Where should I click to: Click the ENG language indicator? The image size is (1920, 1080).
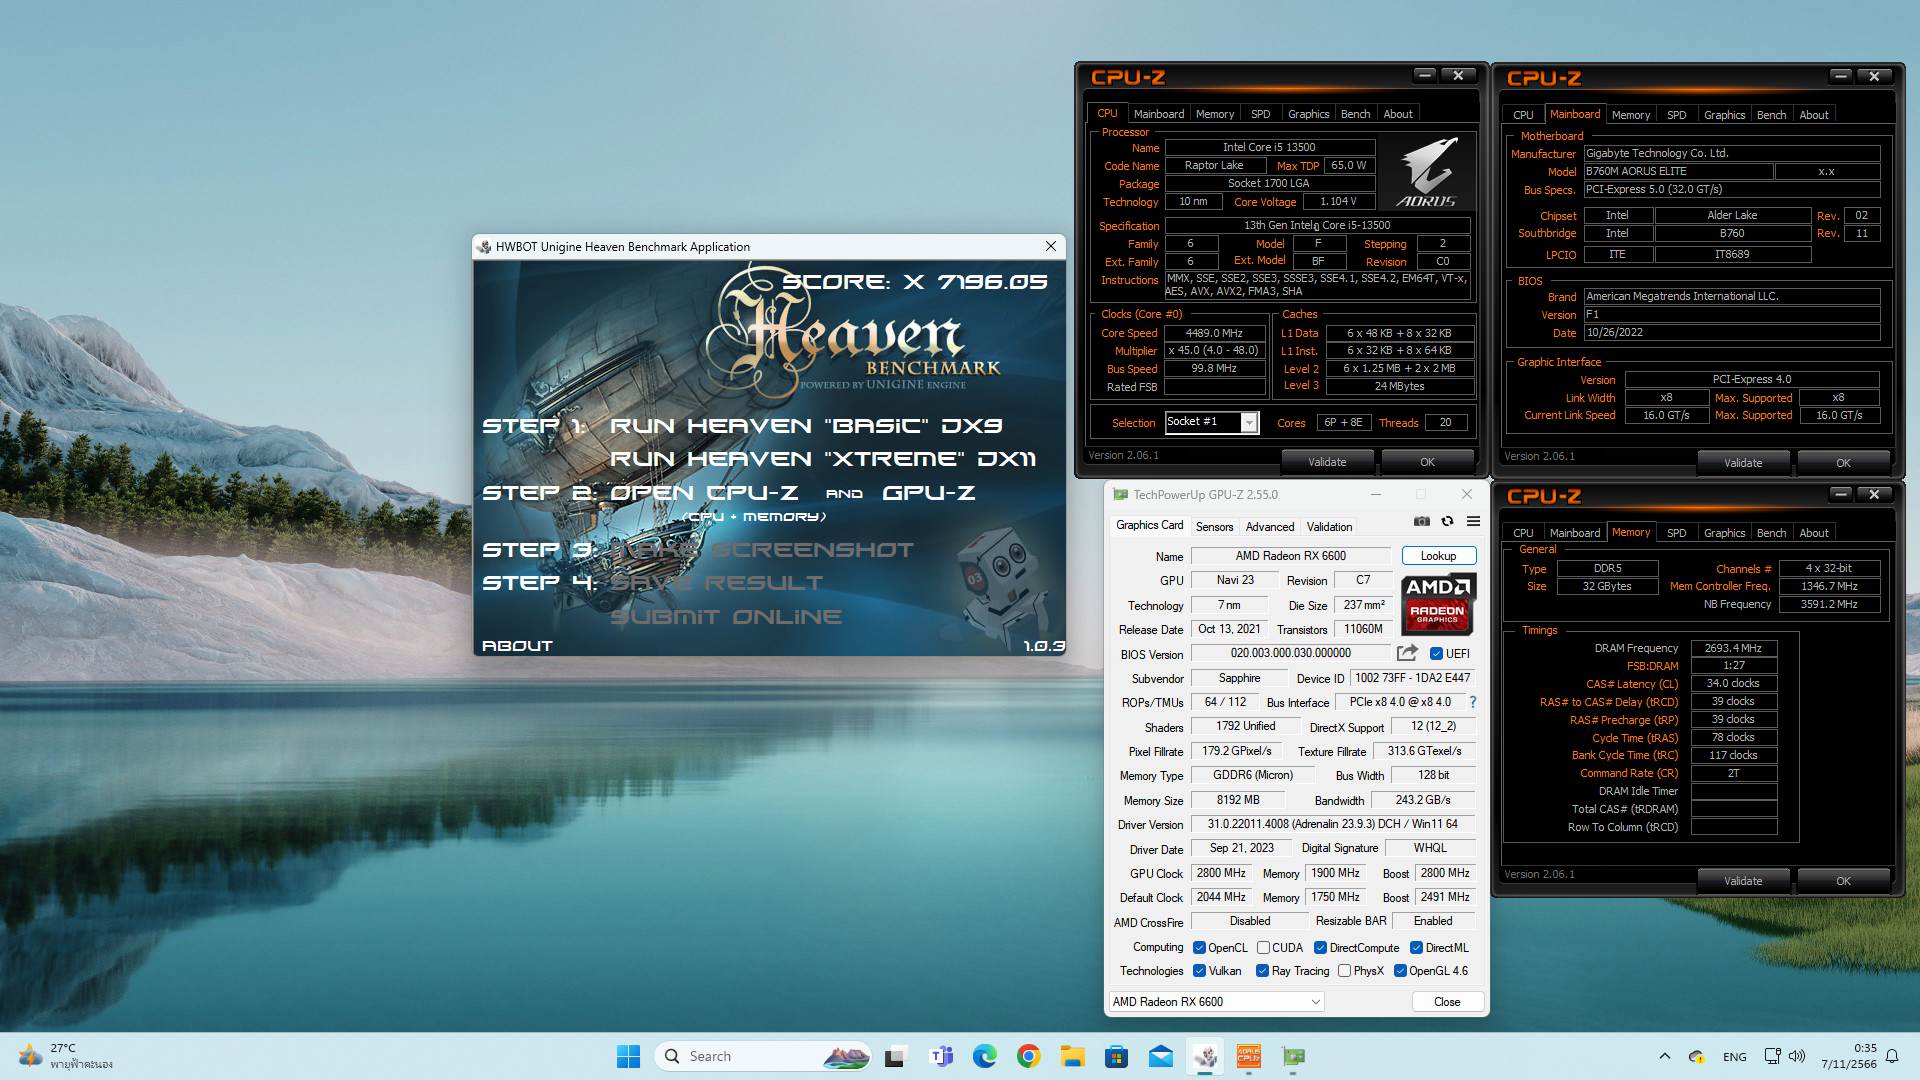tap(1735, 1057)
